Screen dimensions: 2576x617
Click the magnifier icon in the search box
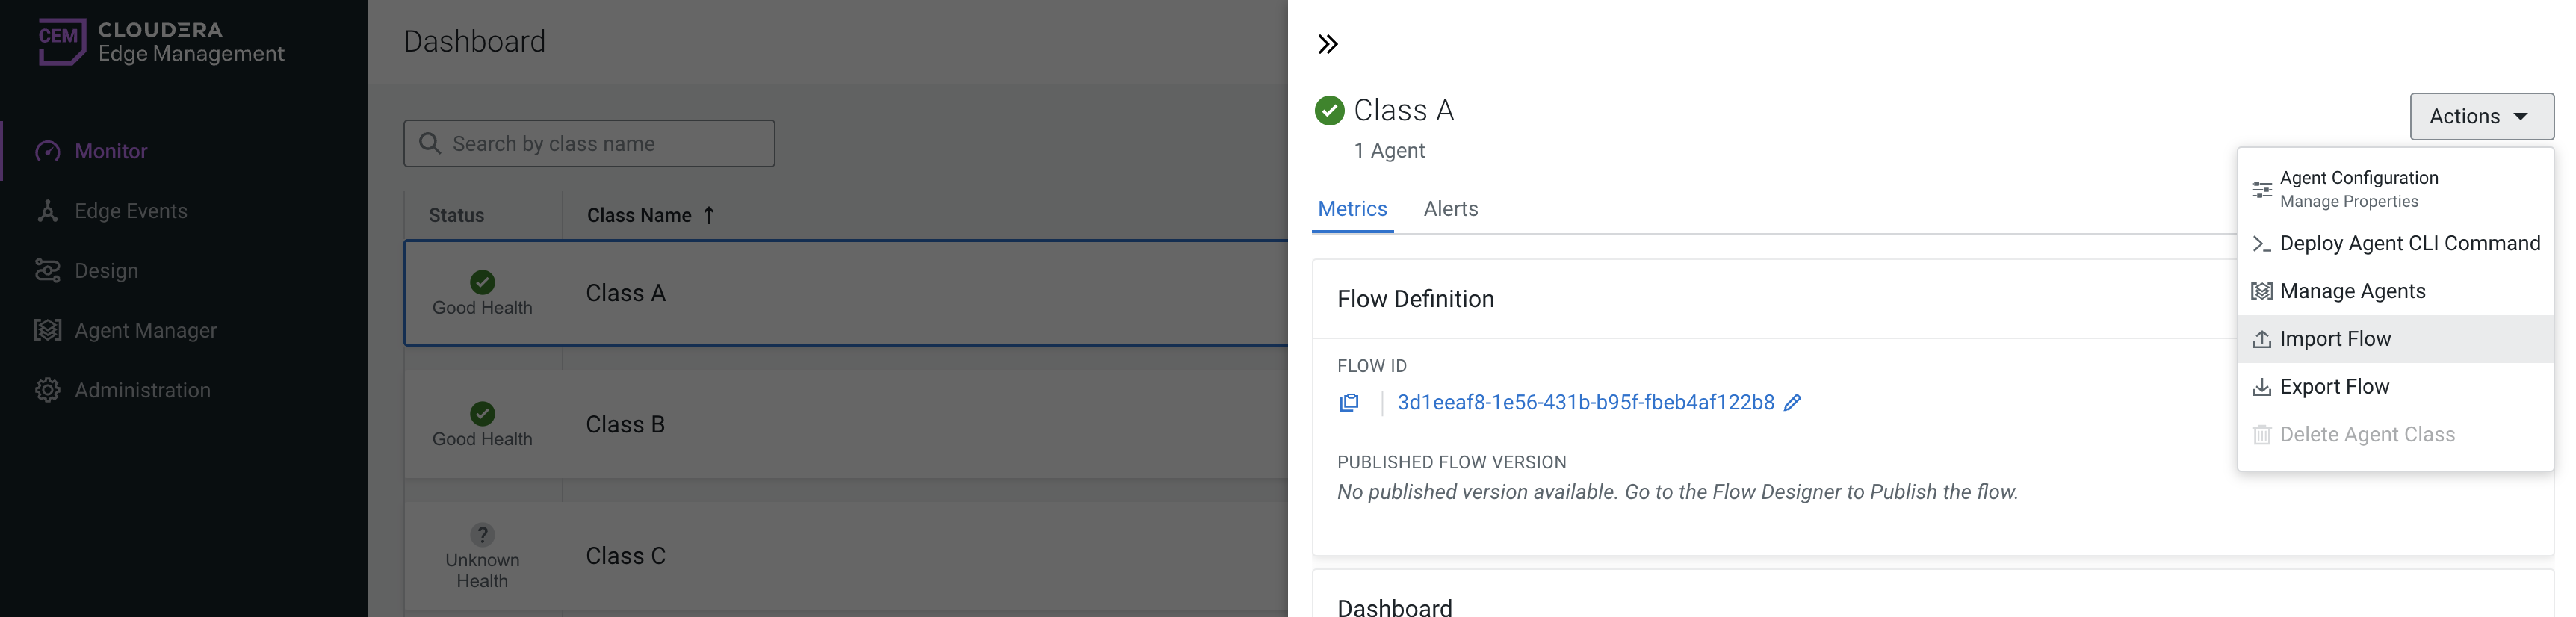[430, 143]
